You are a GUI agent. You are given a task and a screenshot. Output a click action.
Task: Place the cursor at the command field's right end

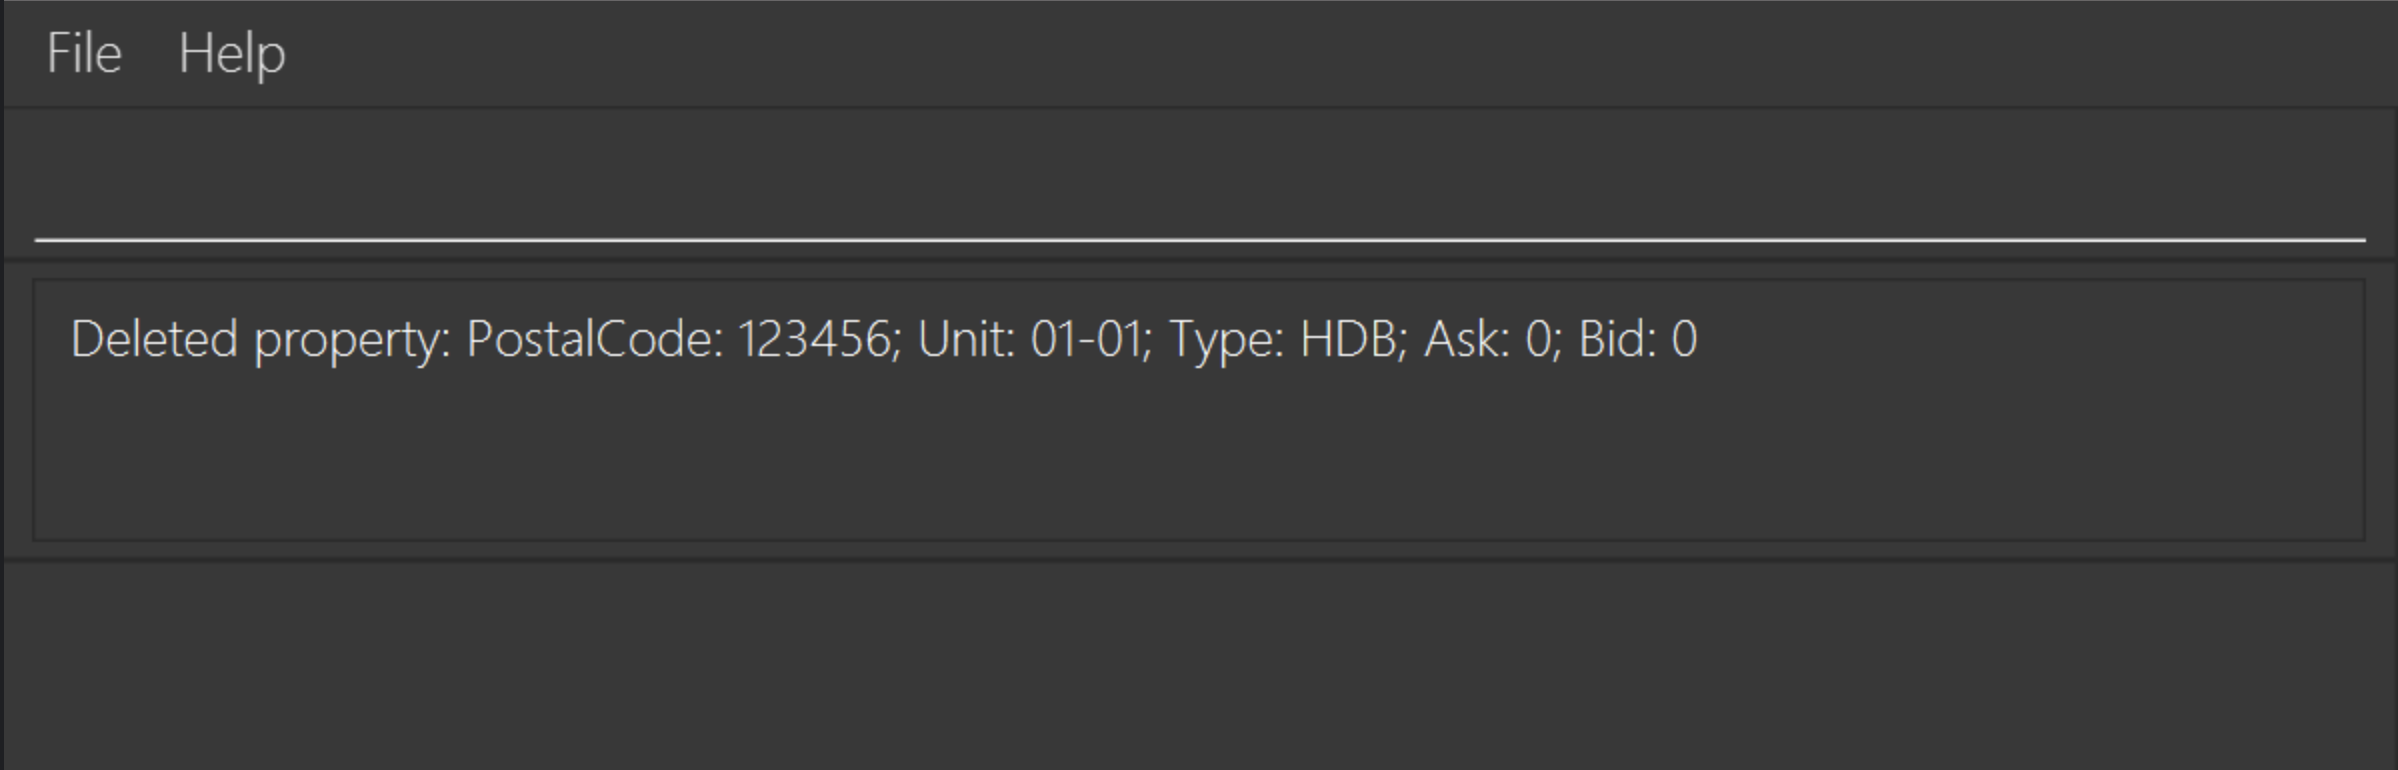(2350, 185)
